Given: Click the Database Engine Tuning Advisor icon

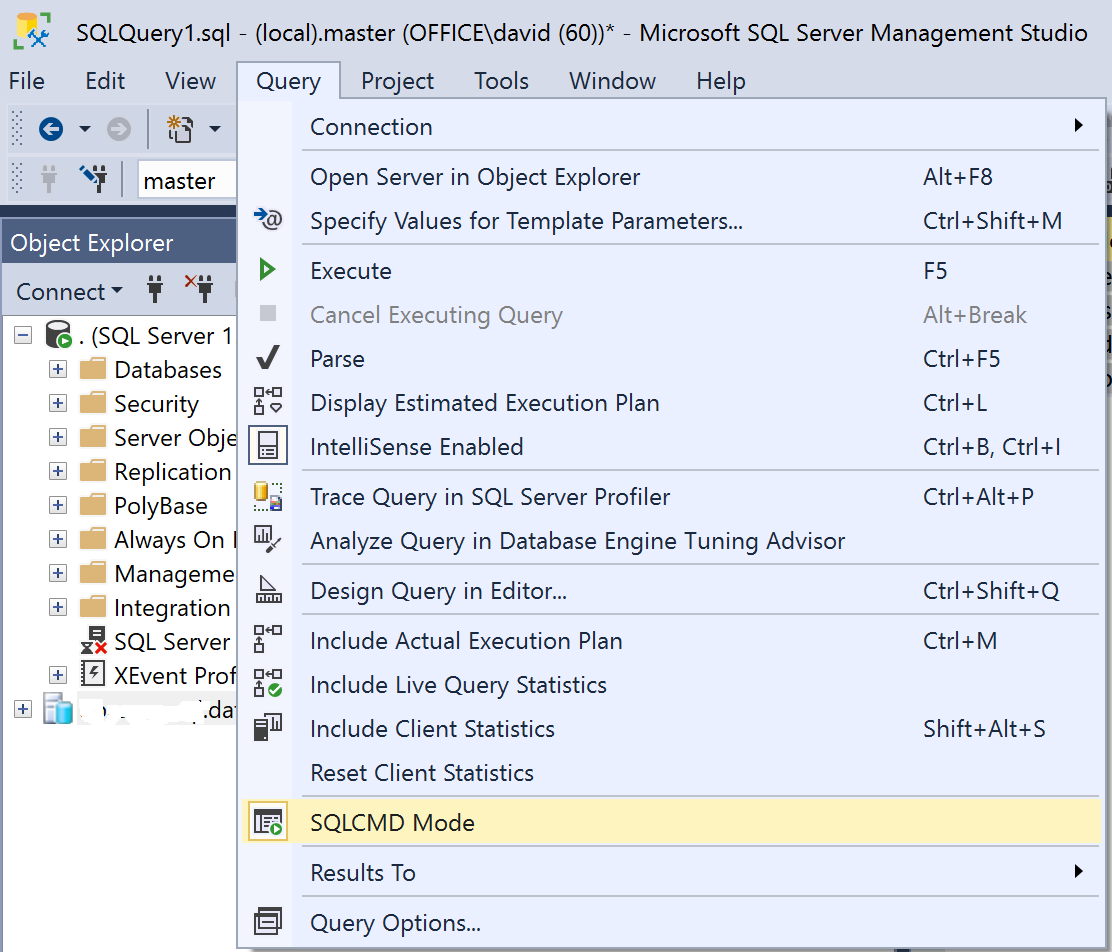Looking at the screenshot, I should click(x=268, y=541).
